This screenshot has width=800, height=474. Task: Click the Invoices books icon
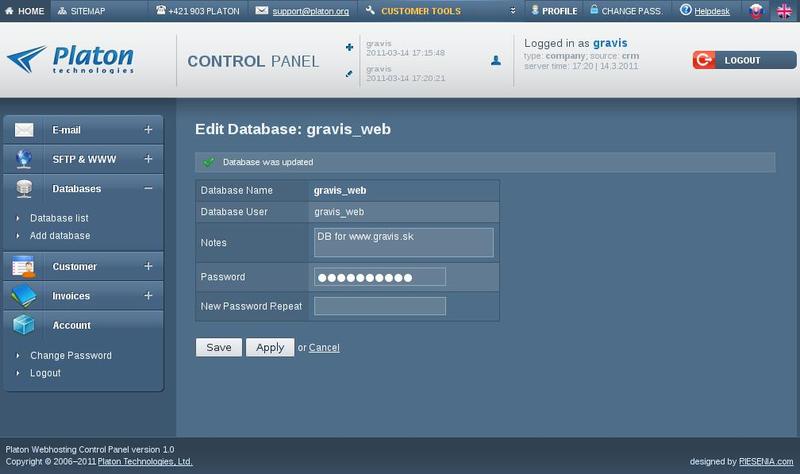(23, 296)
